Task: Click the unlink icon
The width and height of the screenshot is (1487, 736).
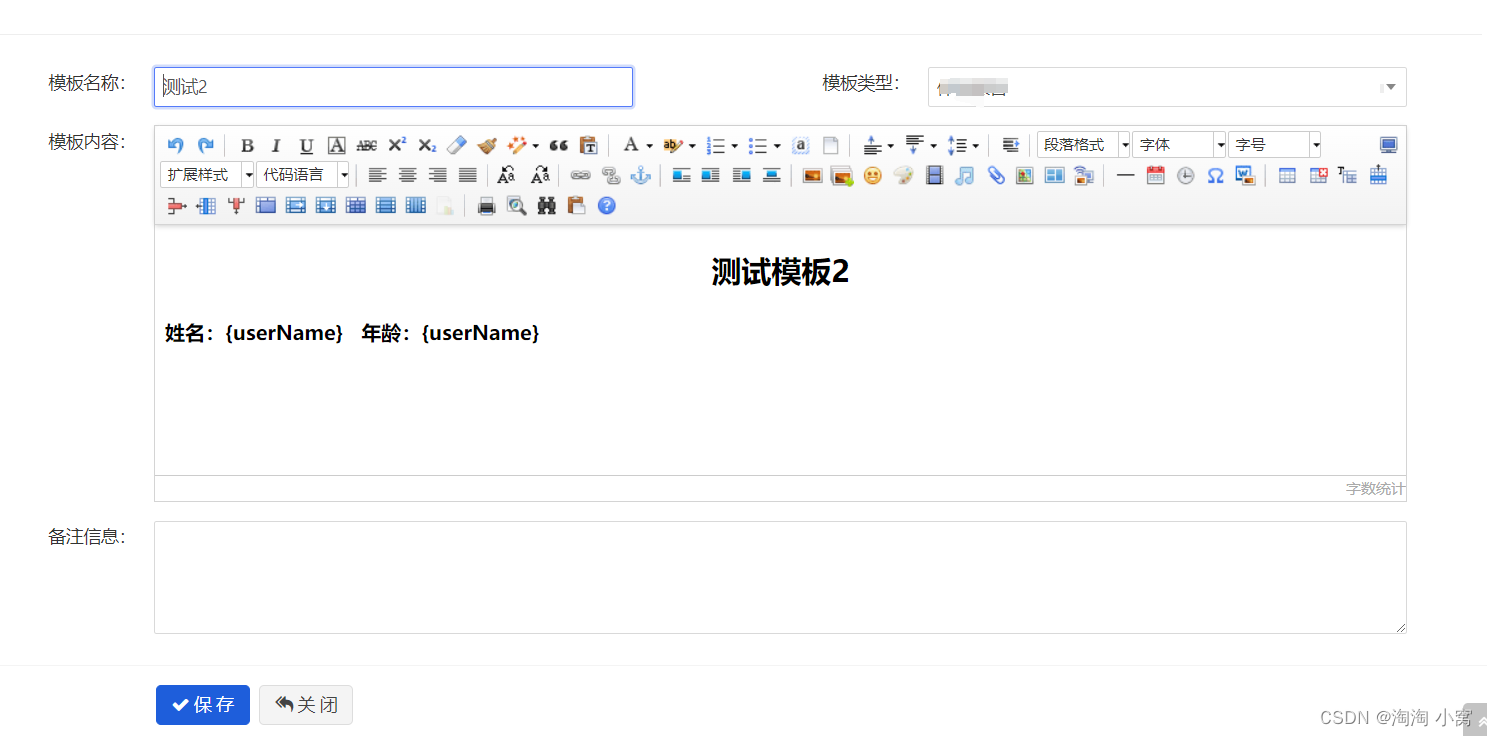Action: [610, 175]
